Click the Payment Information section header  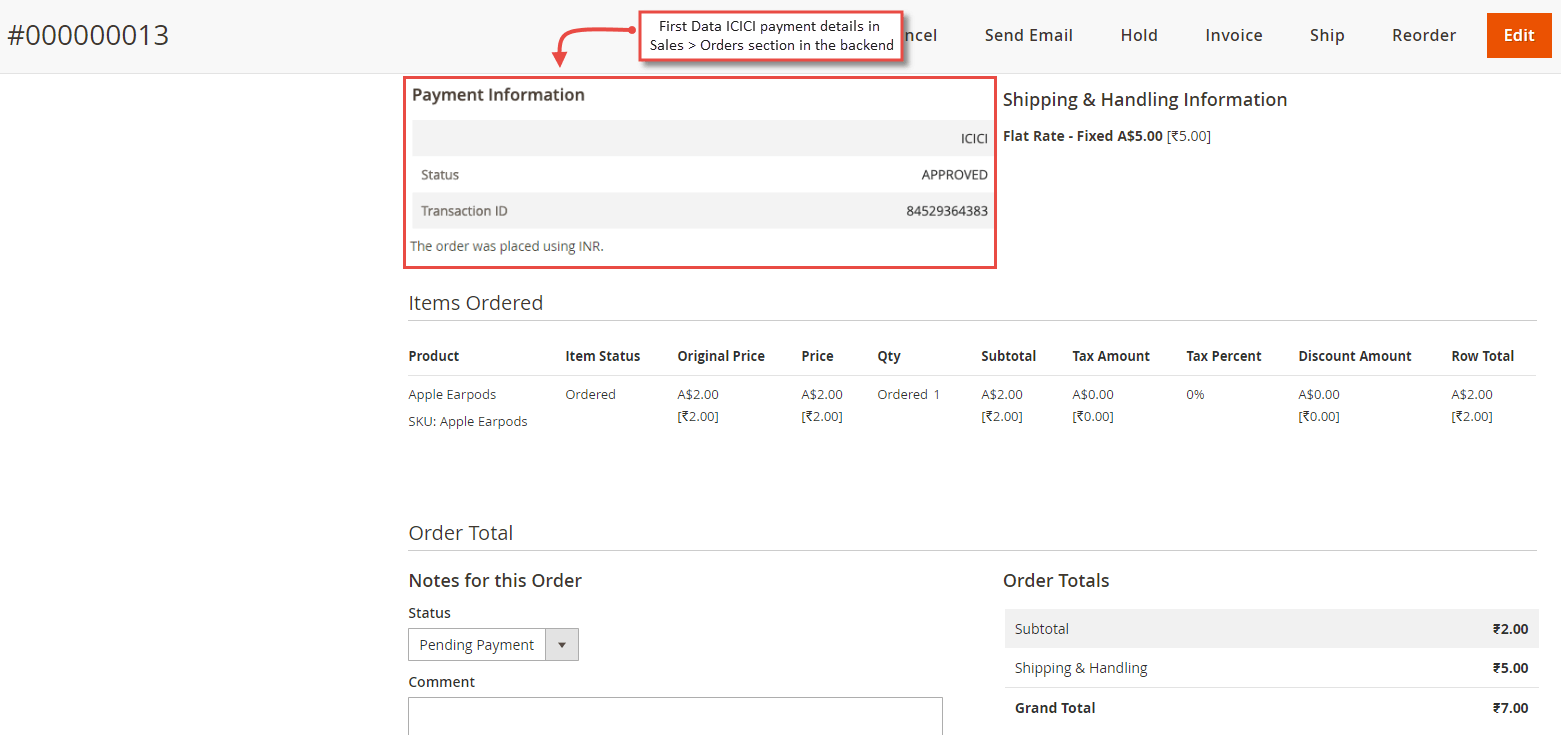tap(497, 94)
